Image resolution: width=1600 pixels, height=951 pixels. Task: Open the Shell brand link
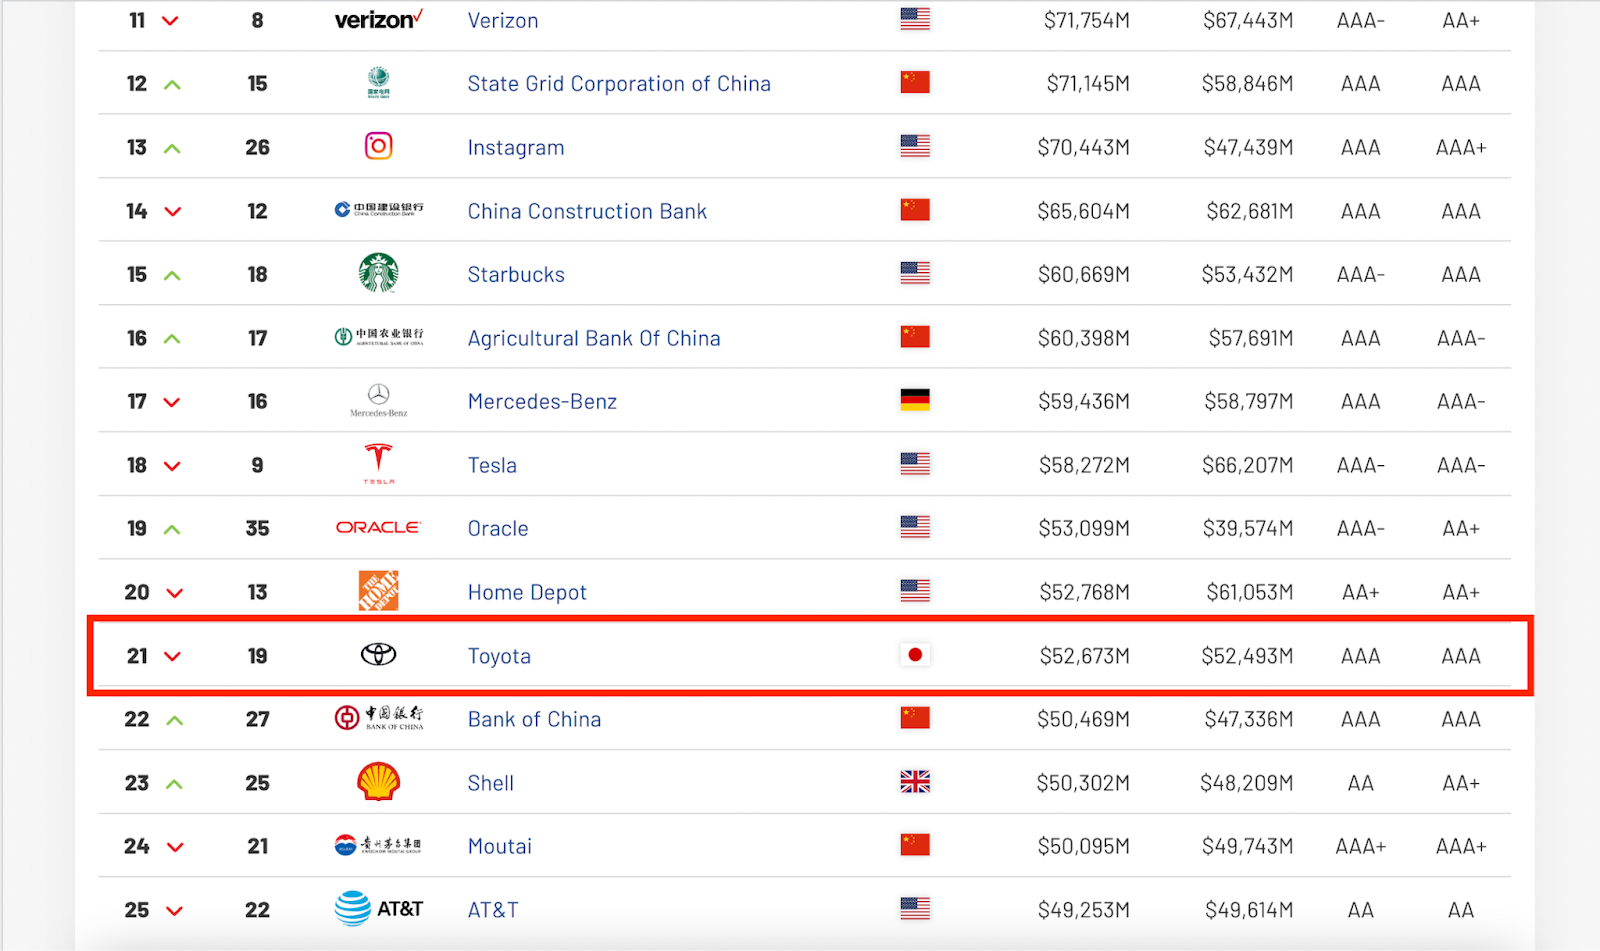point(491,783)
